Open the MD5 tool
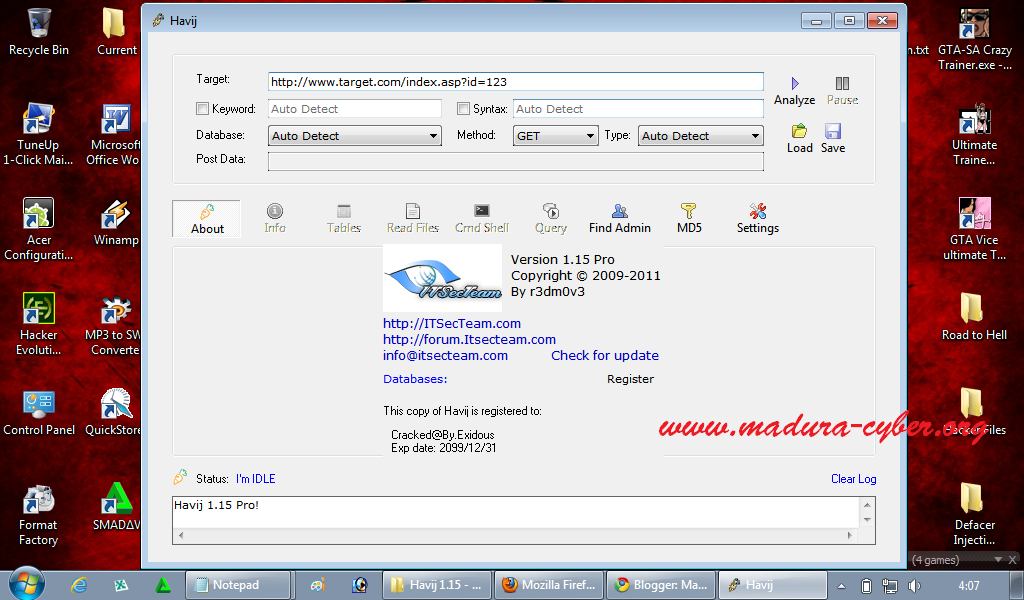The width and height of the screenshot is (1024, 600). click(x=689, y=219)
